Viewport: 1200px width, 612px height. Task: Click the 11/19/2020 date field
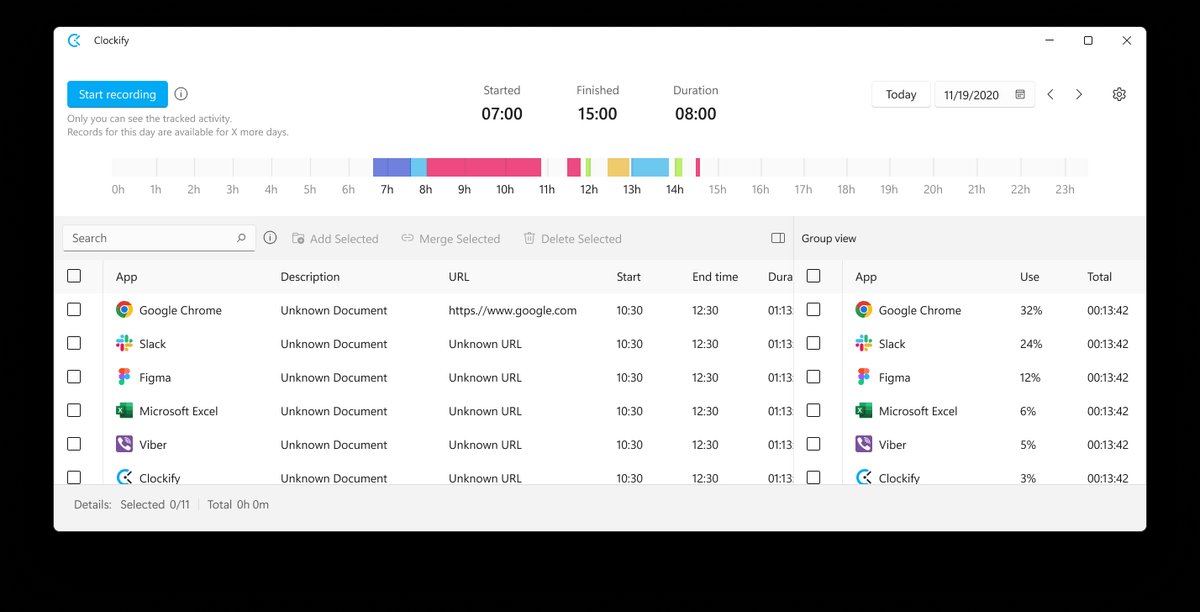[985, 94]
